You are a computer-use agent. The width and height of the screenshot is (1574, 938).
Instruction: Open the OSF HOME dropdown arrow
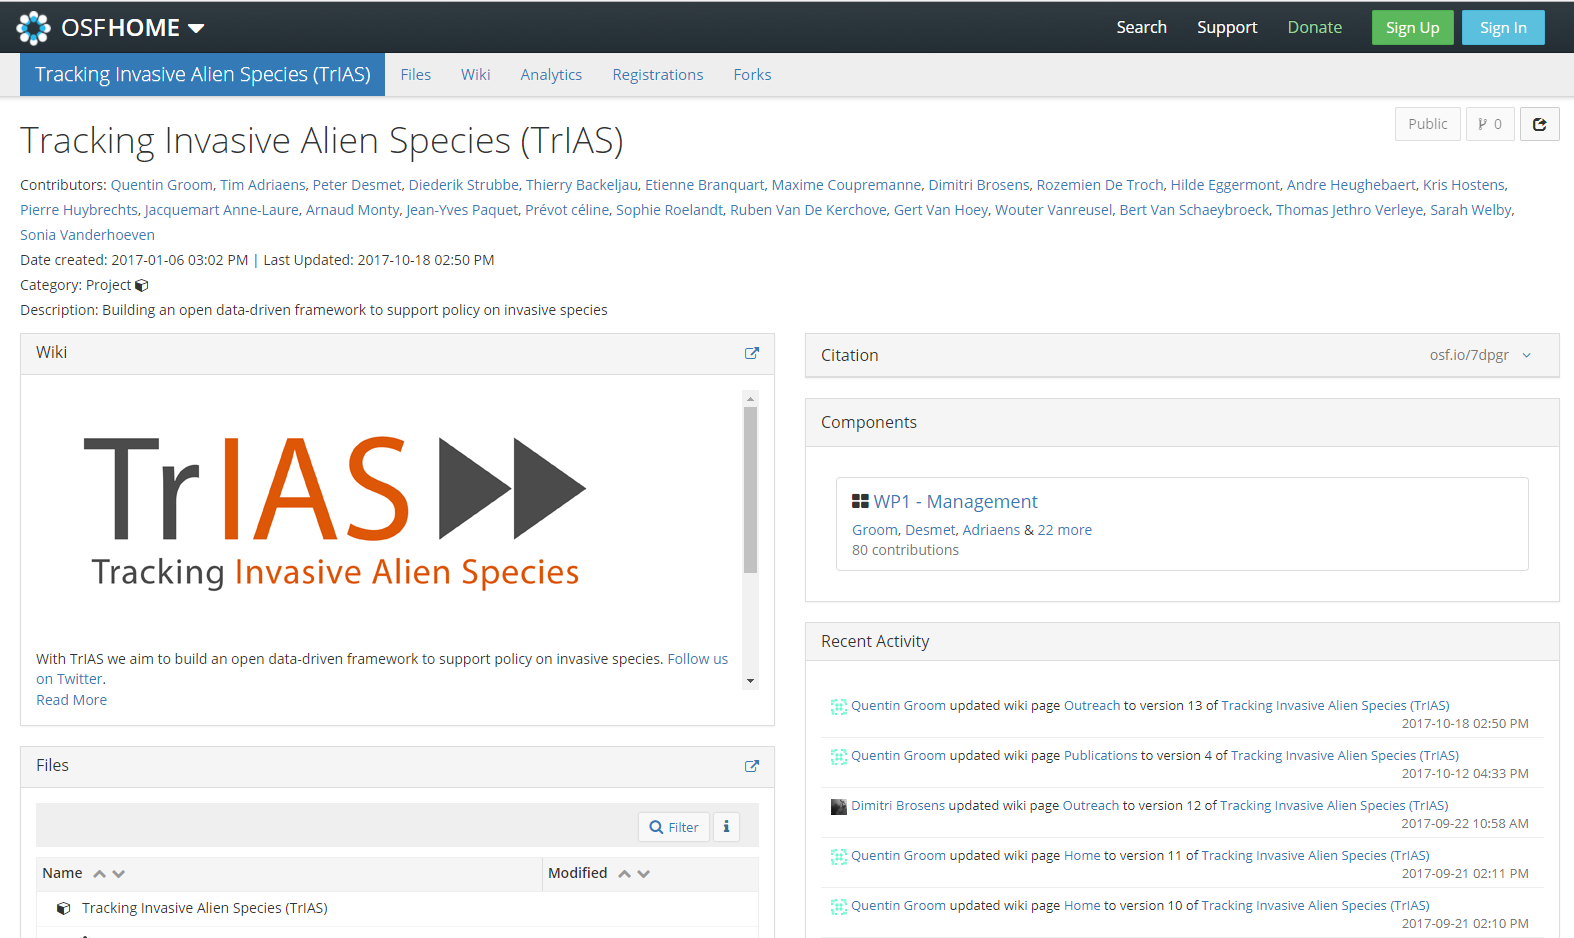[196, 28]
